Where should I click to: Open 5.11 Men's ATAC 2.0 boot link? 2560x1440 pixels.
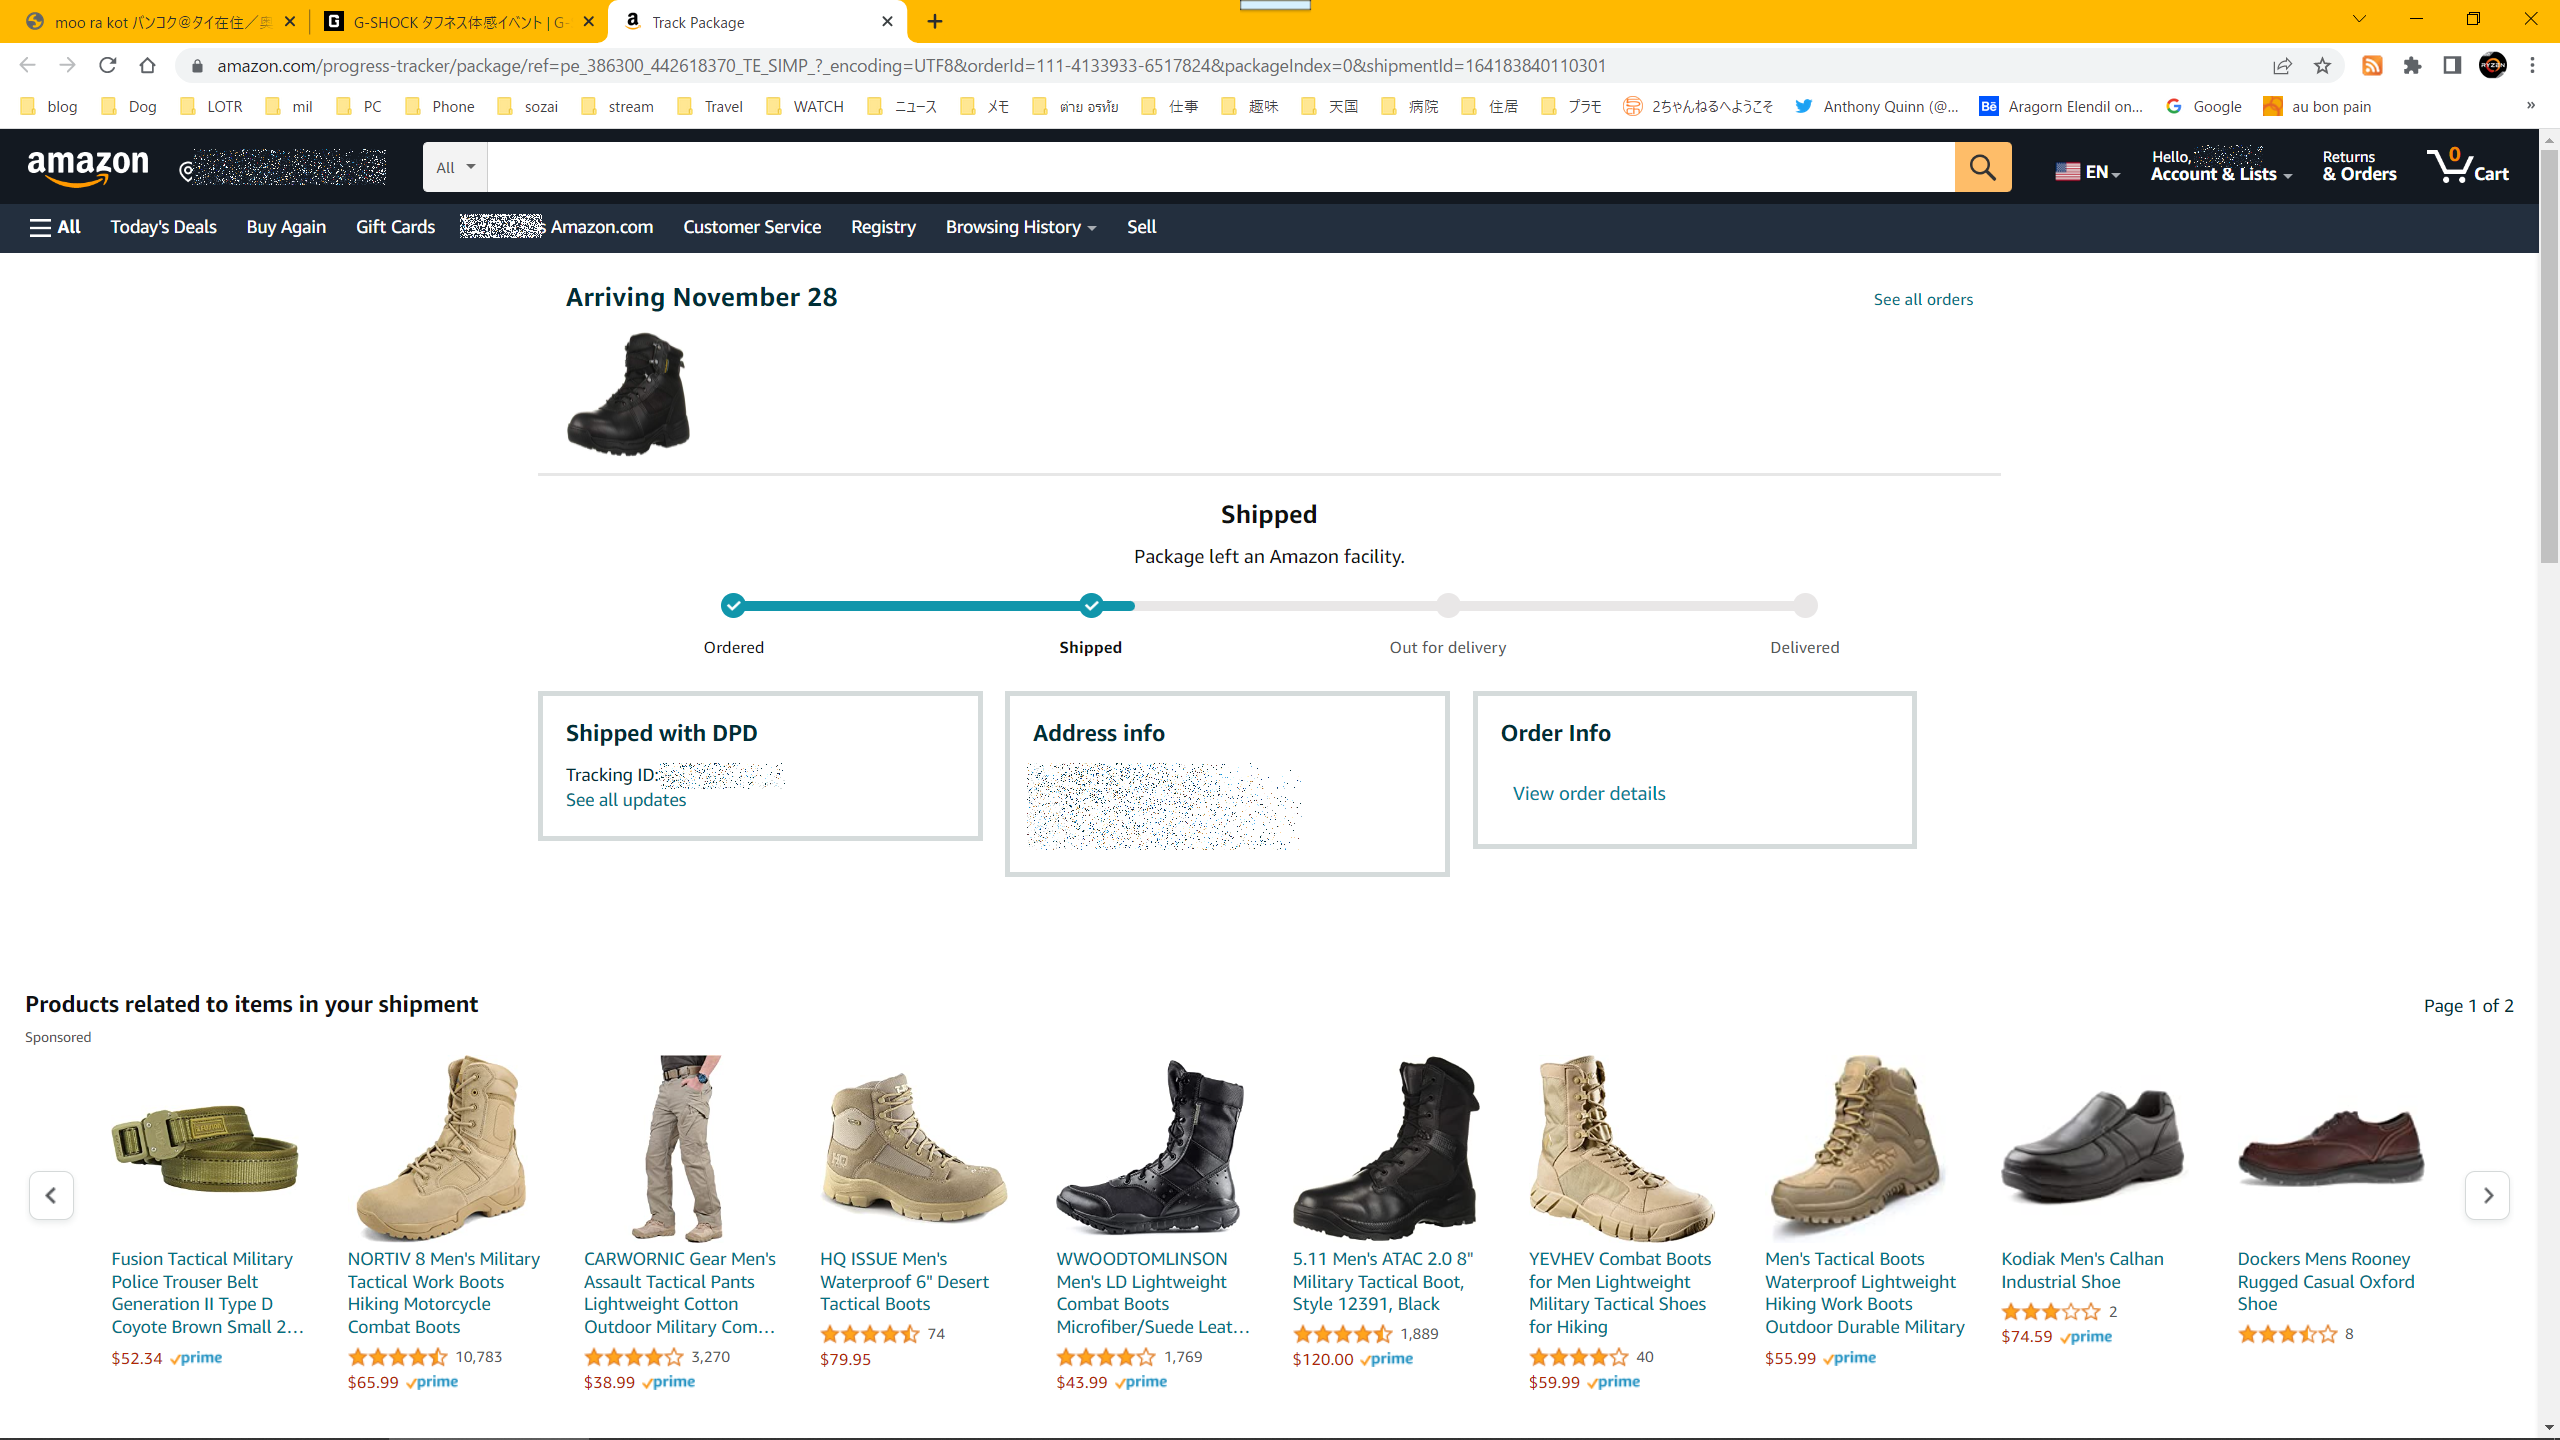click(1382, 1281)
